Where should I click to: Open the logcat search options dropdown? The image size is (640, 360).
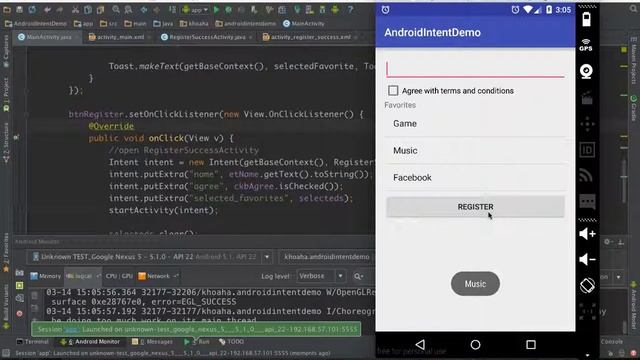(358, 276)
